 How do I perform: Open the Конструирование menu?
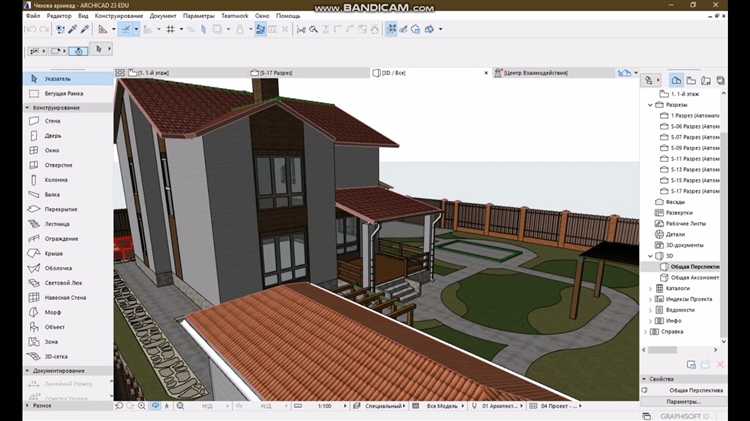point(119,16)
